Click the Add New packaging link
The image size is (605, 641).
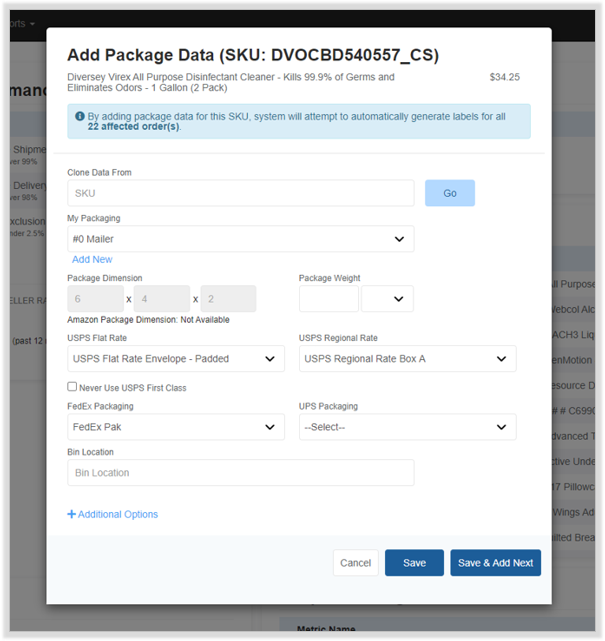[x=92, y=259]
